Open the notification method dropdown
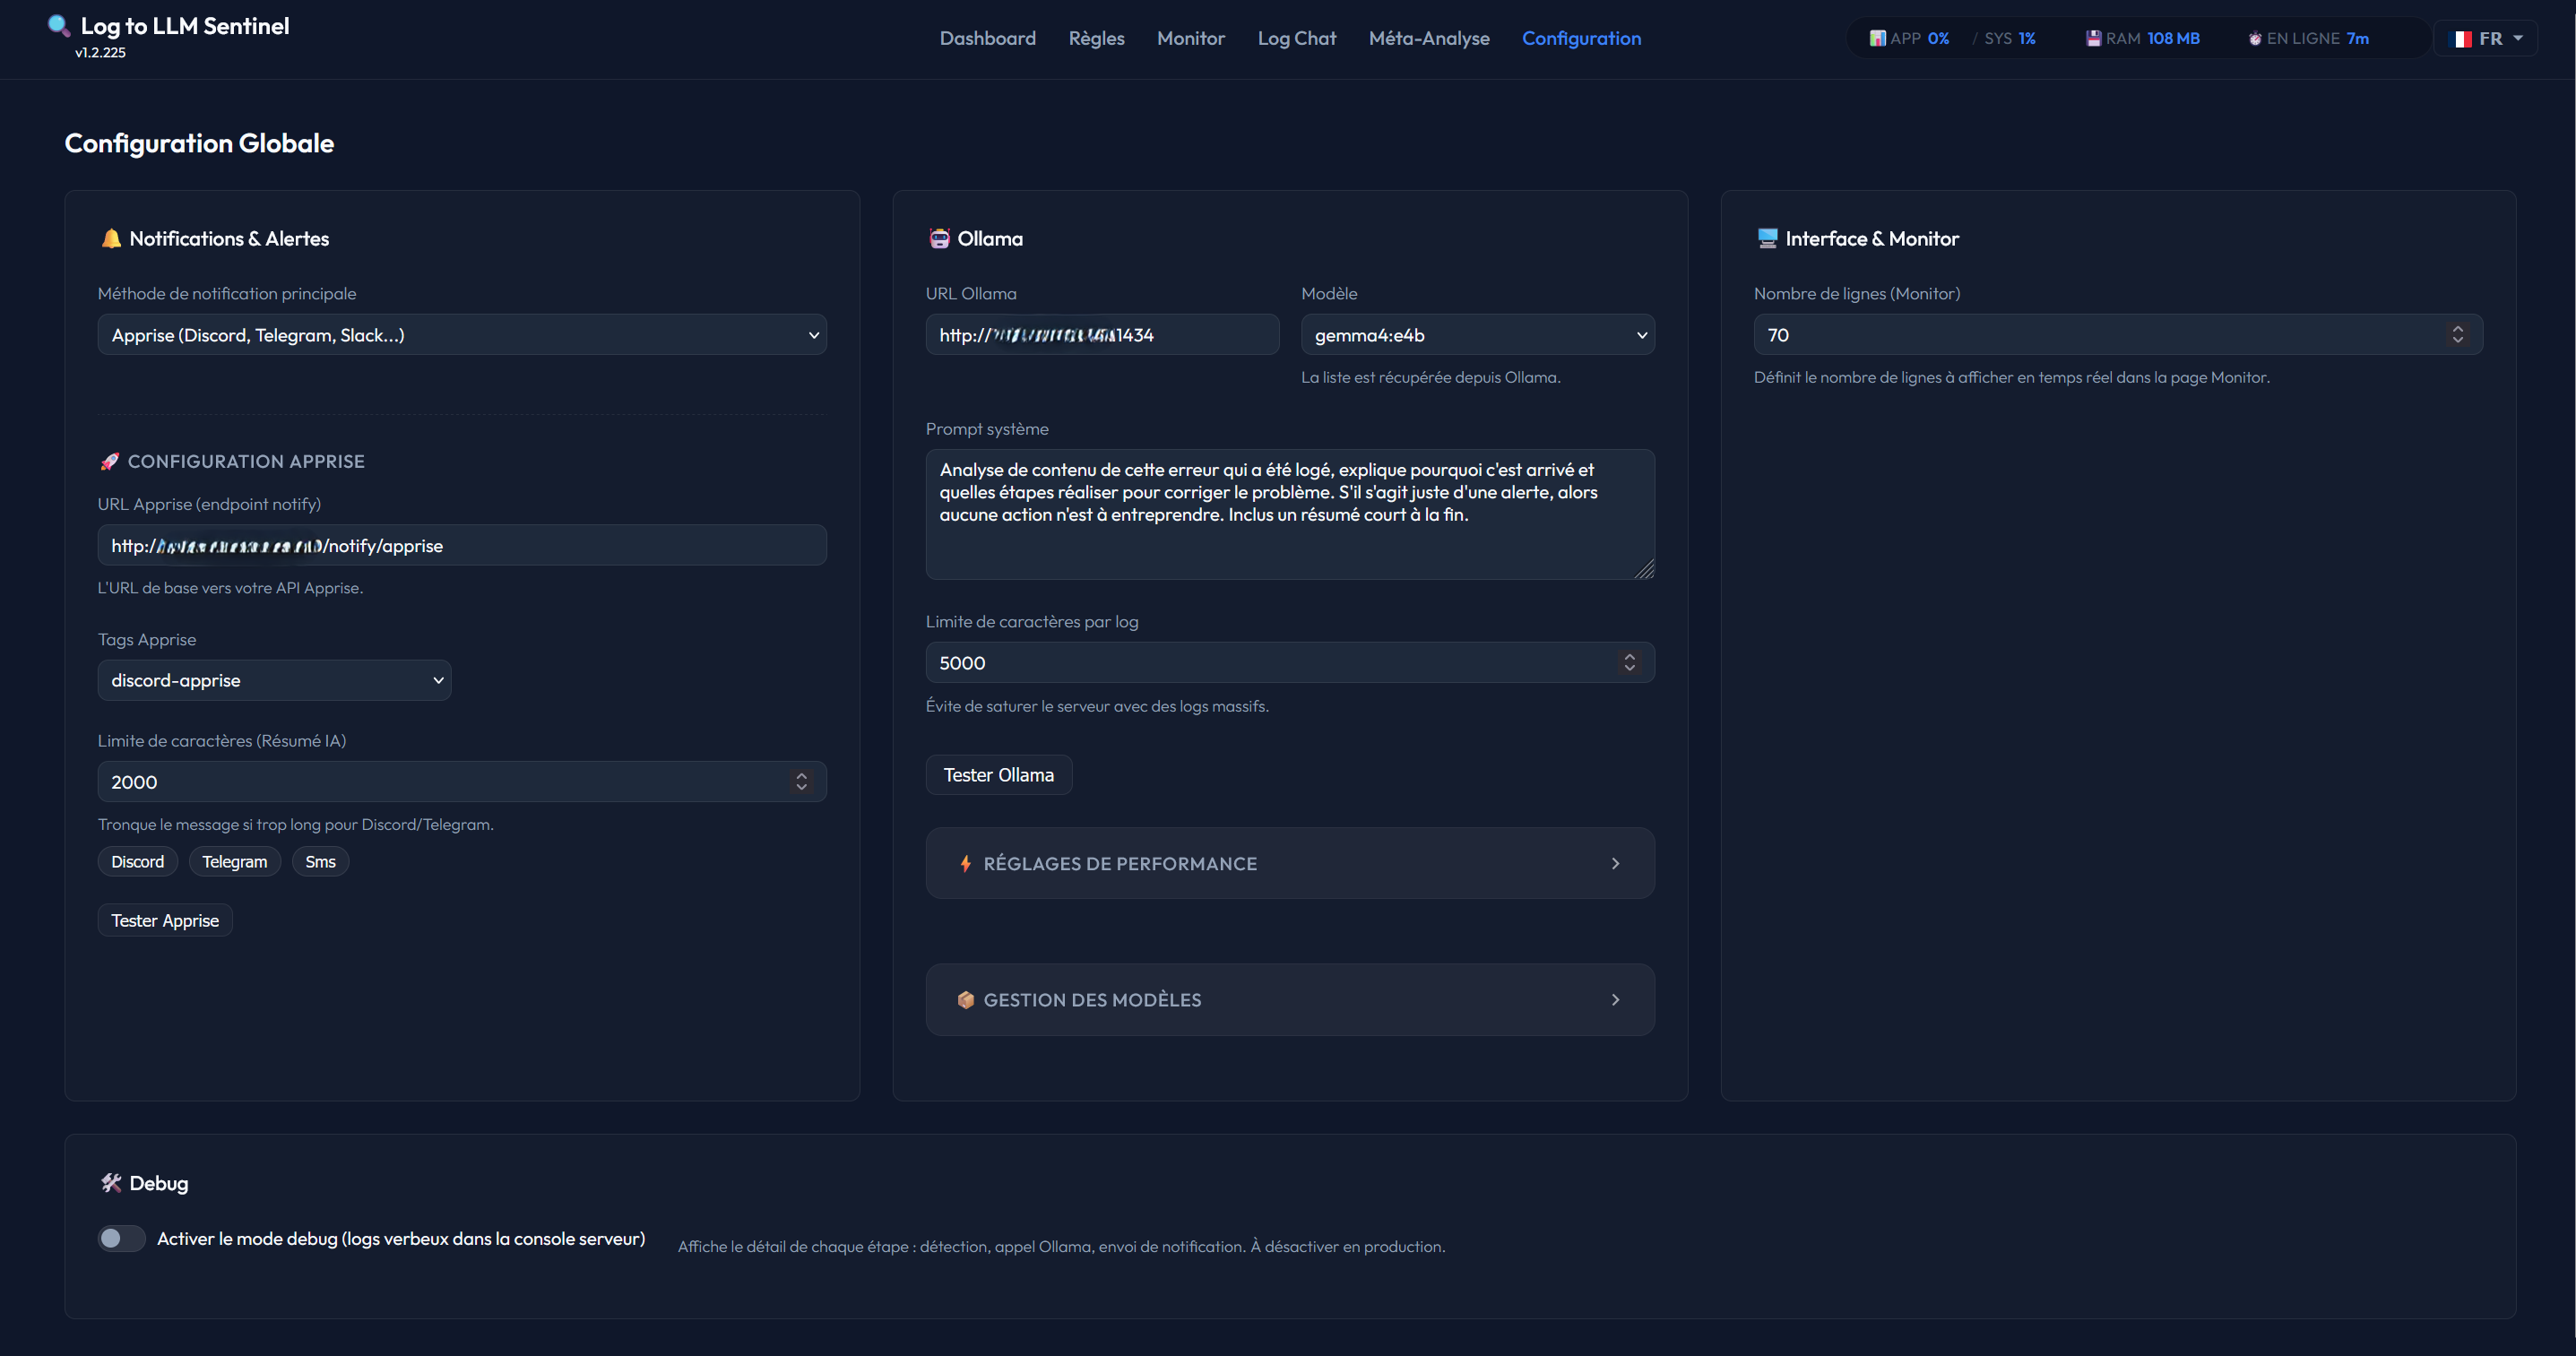 point(462,335)
